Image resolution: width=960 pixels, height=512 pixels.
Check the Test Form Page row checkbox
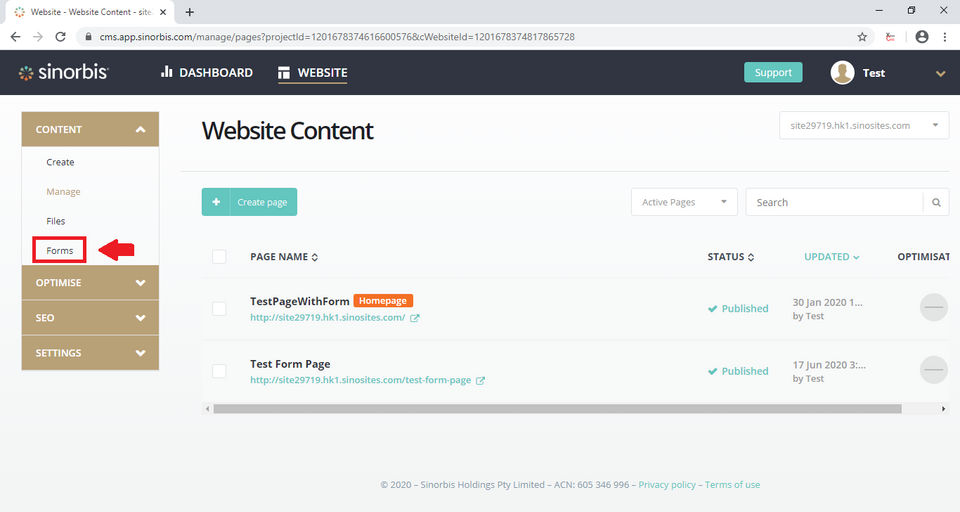pos(219,371)
